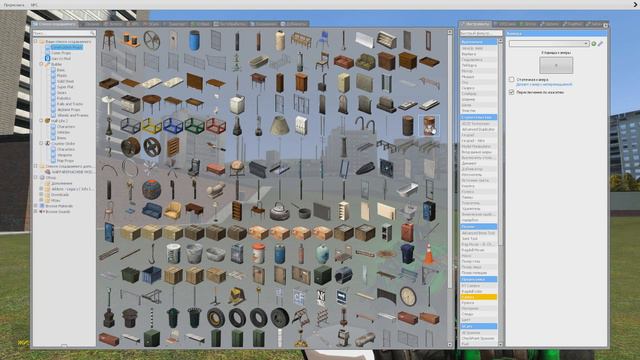Enable the static camera checkbox
This screenshot has width=640, height=360.
click(x=511, y=80)
